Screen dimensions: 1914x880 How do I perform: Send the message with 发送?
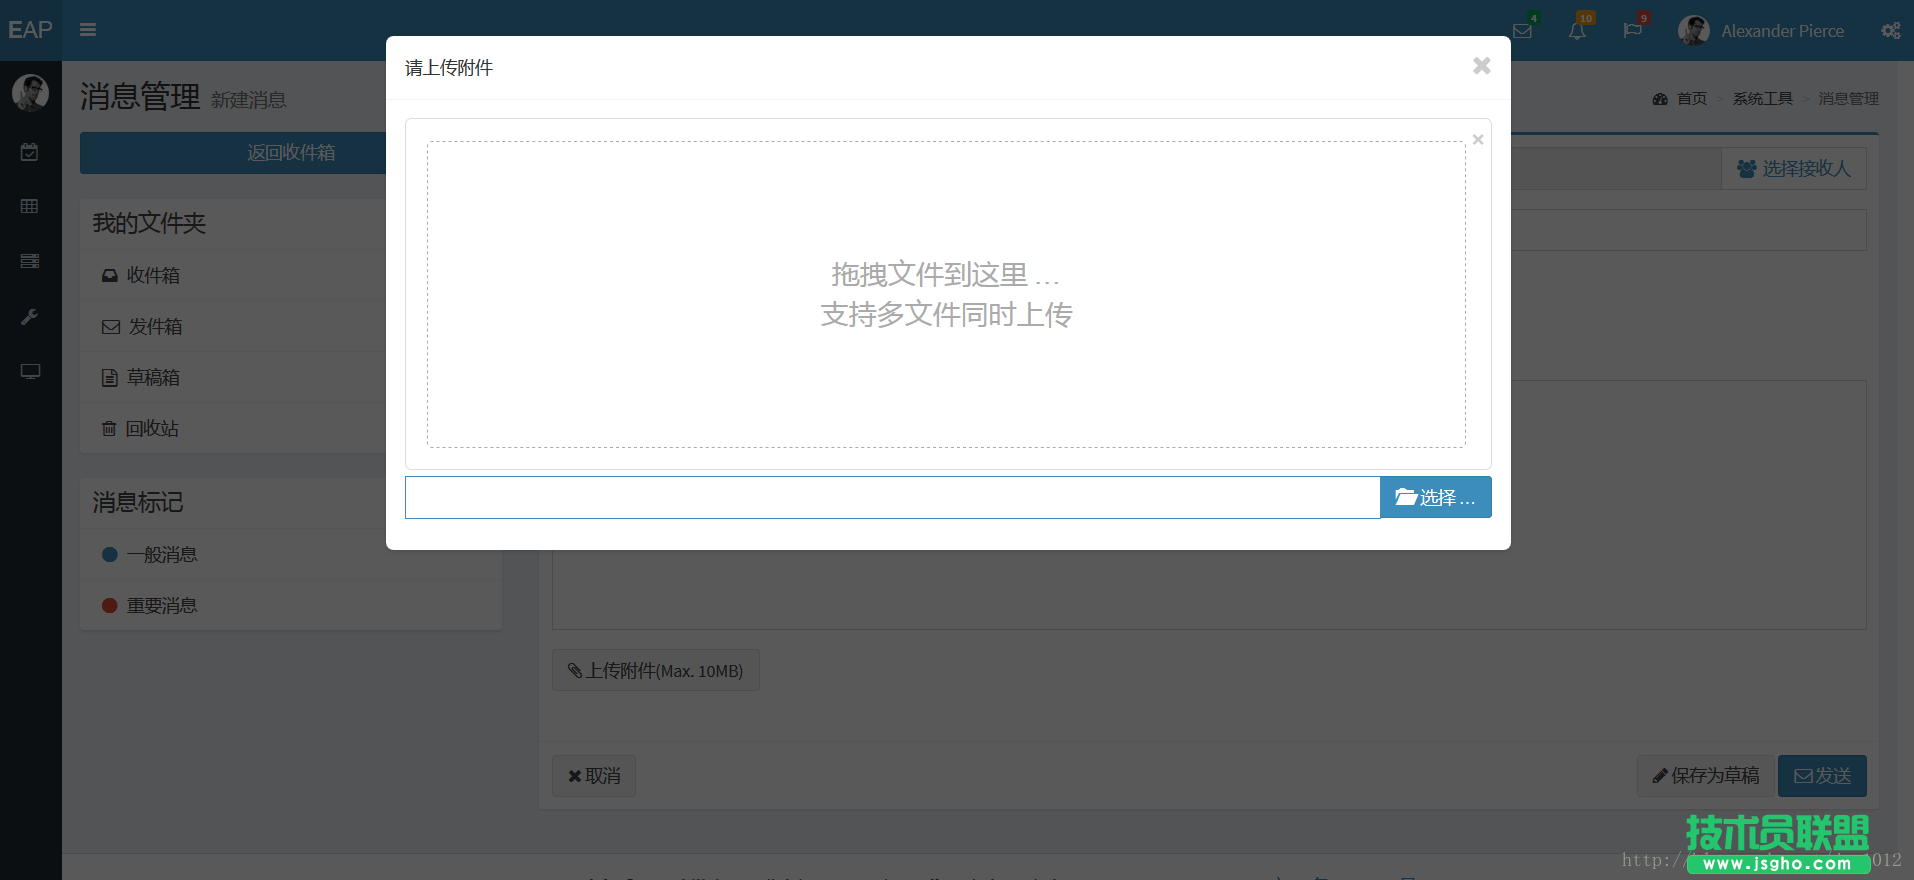point(1822,776)
